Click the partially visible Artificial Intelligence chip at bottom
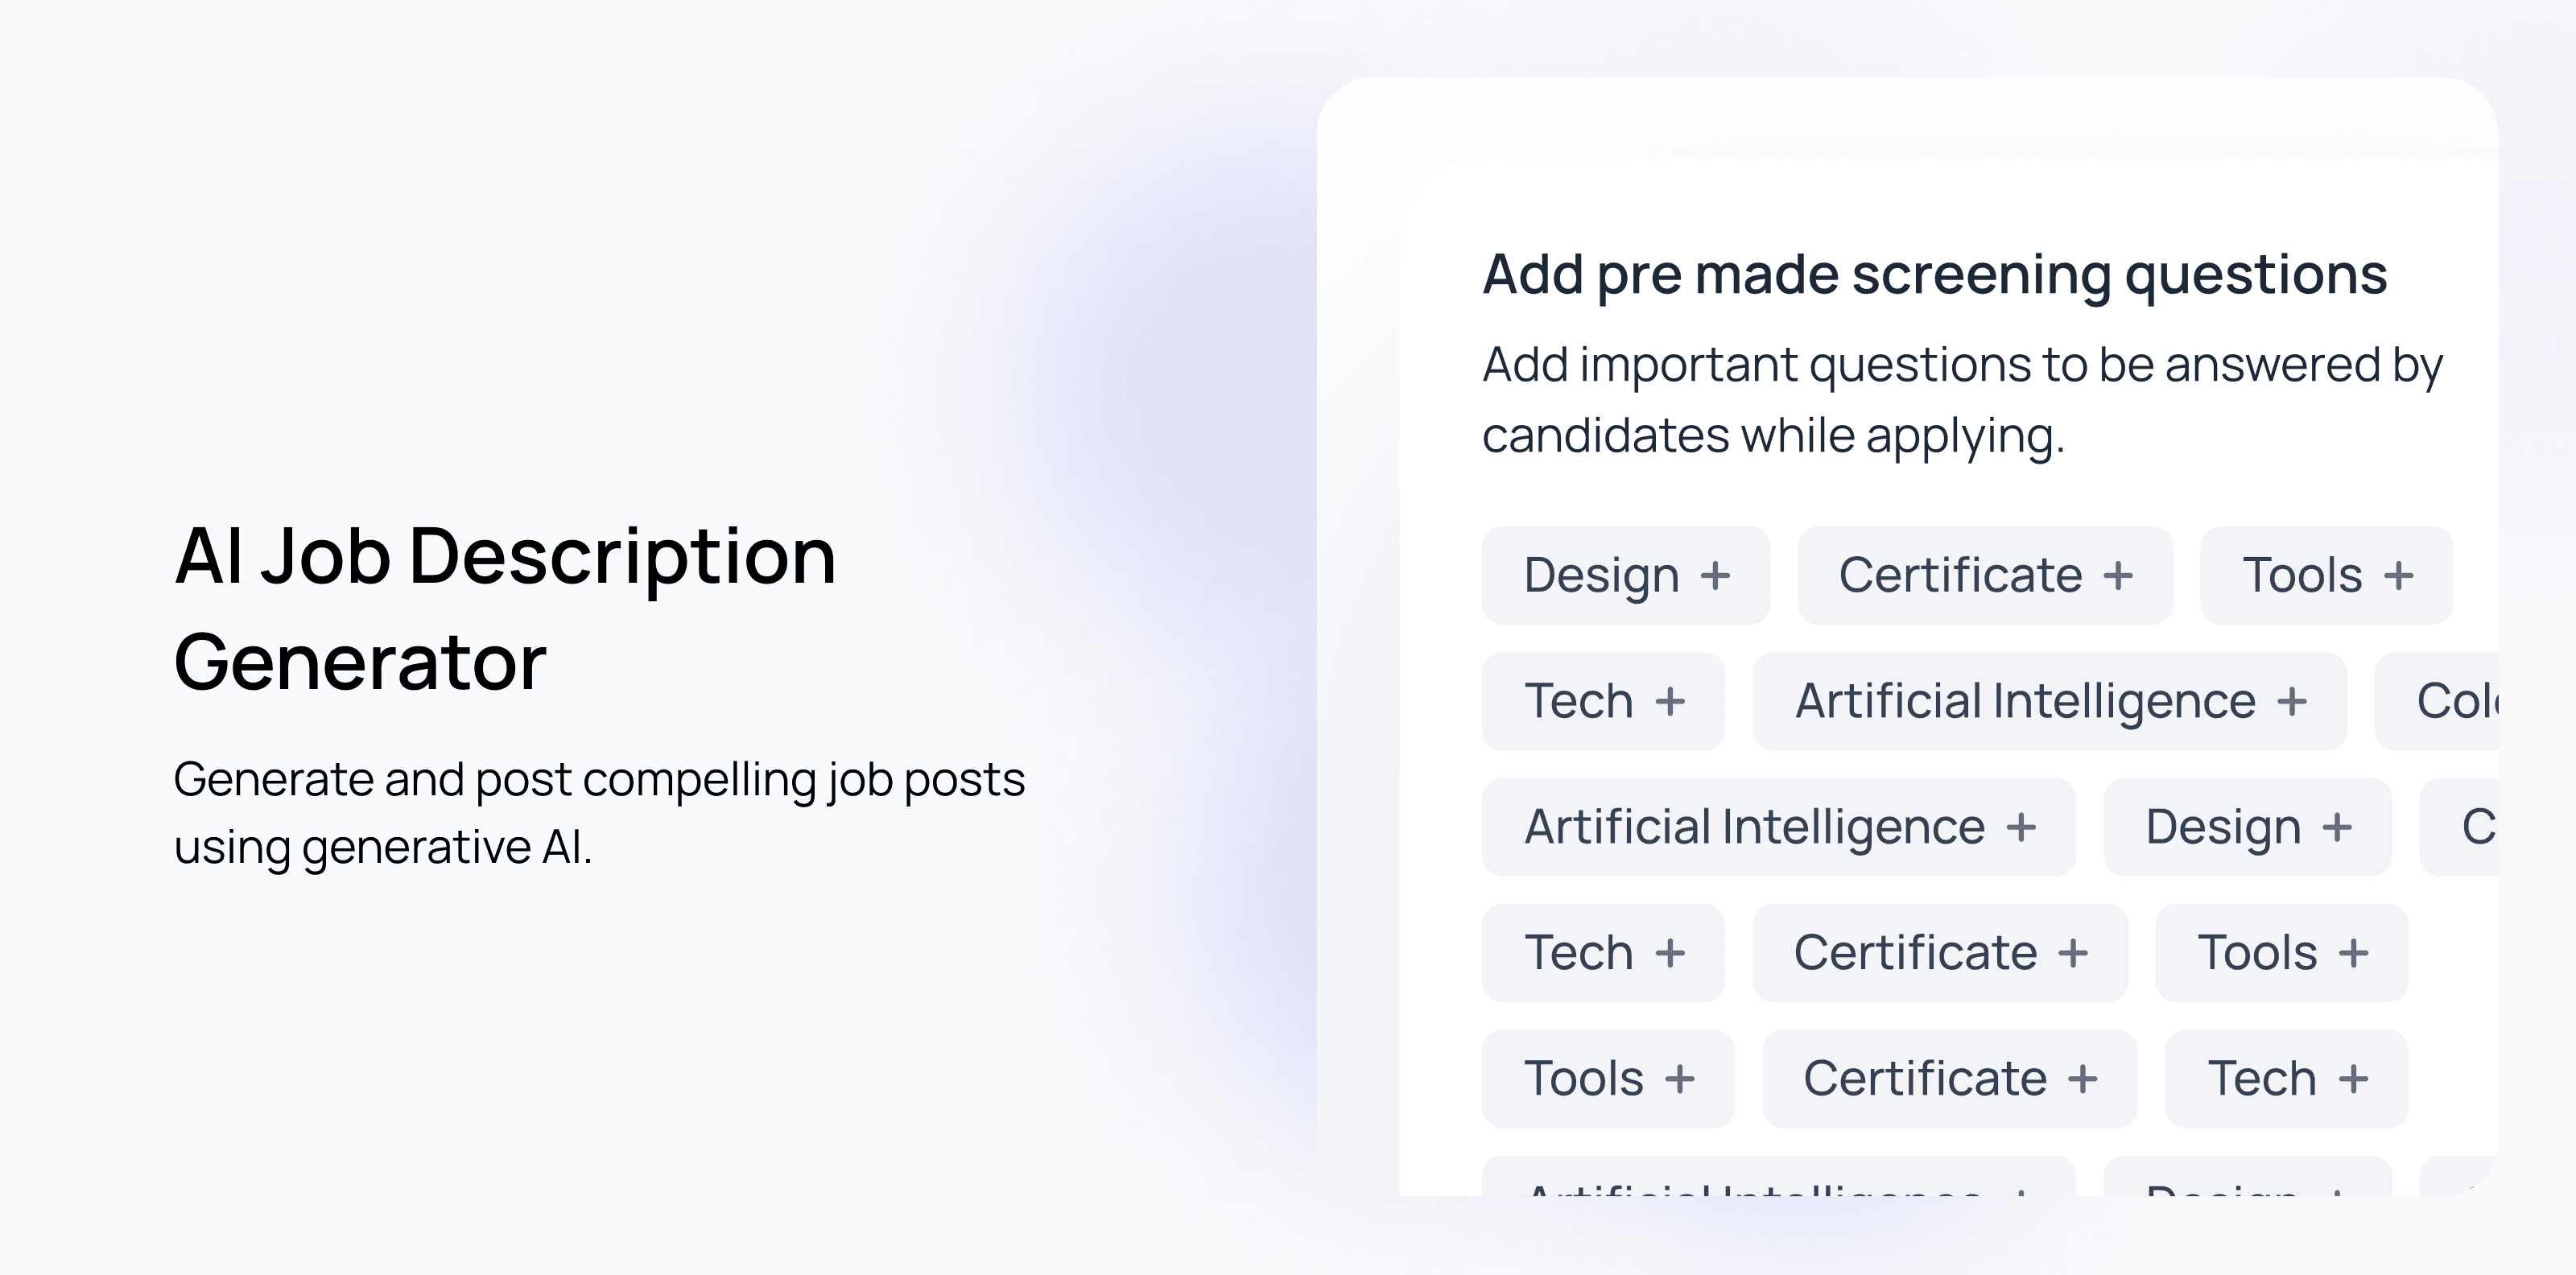Image resolution: width=2576 pixels, height=1275 pixels. click(x=1779, y=1176)
